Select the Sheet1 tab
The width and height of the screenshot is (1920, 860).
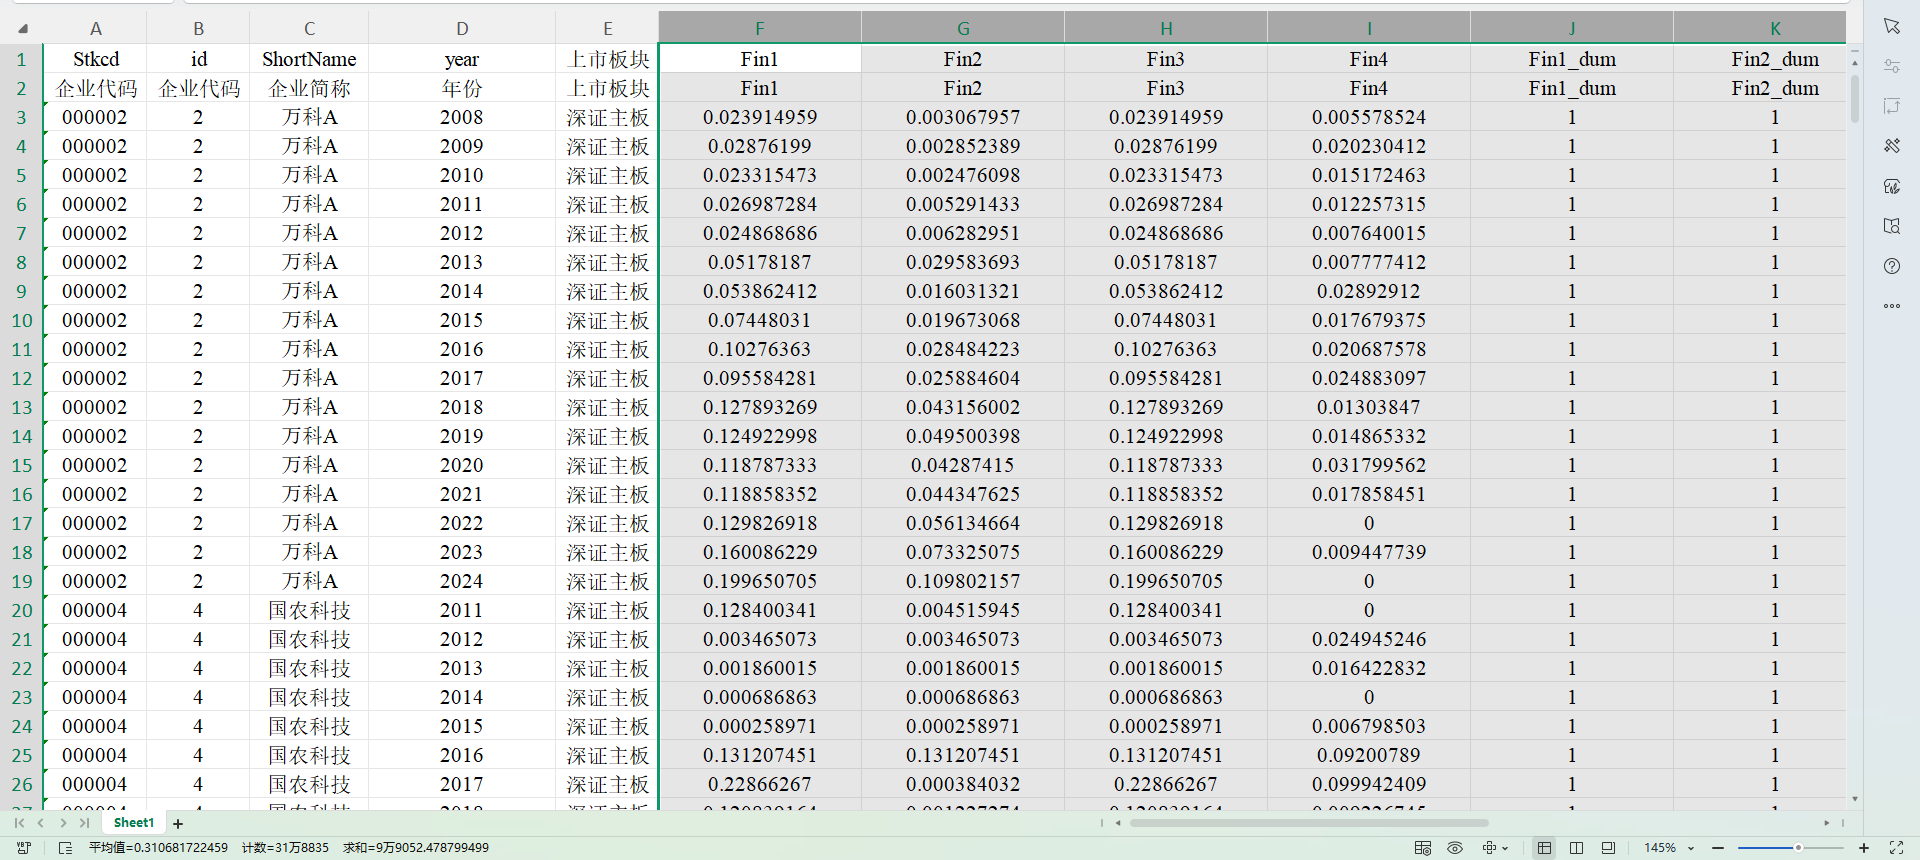(x=134, y=823)
